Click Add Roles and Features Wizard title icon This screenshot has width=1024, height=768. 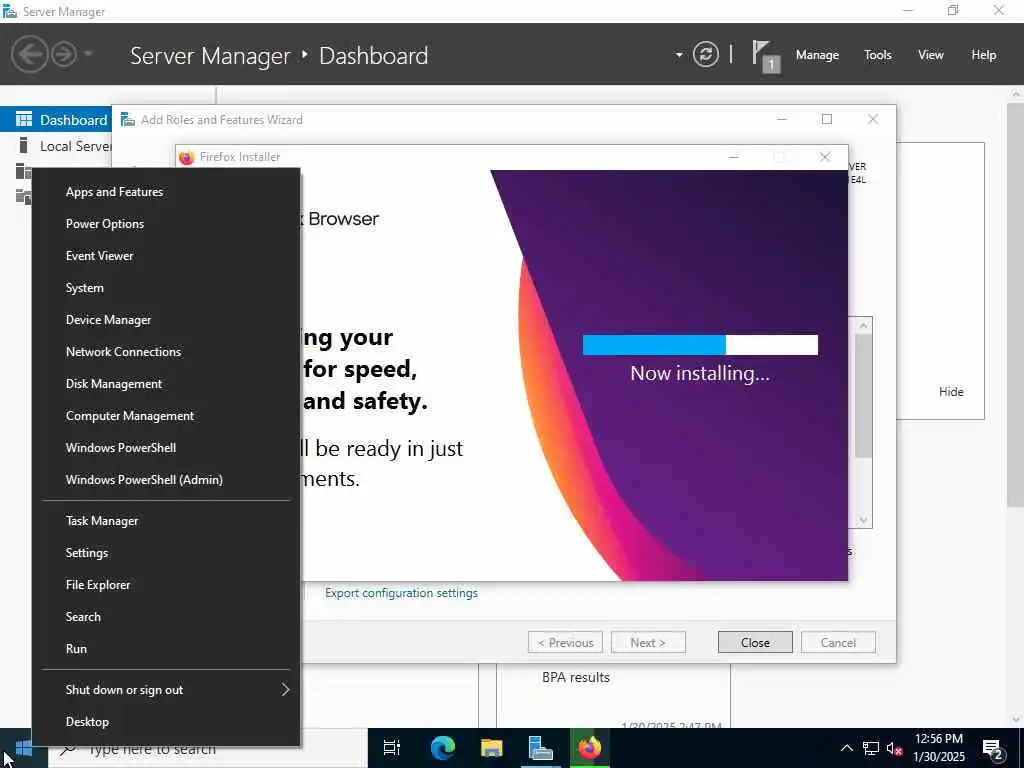pos(128,120)
